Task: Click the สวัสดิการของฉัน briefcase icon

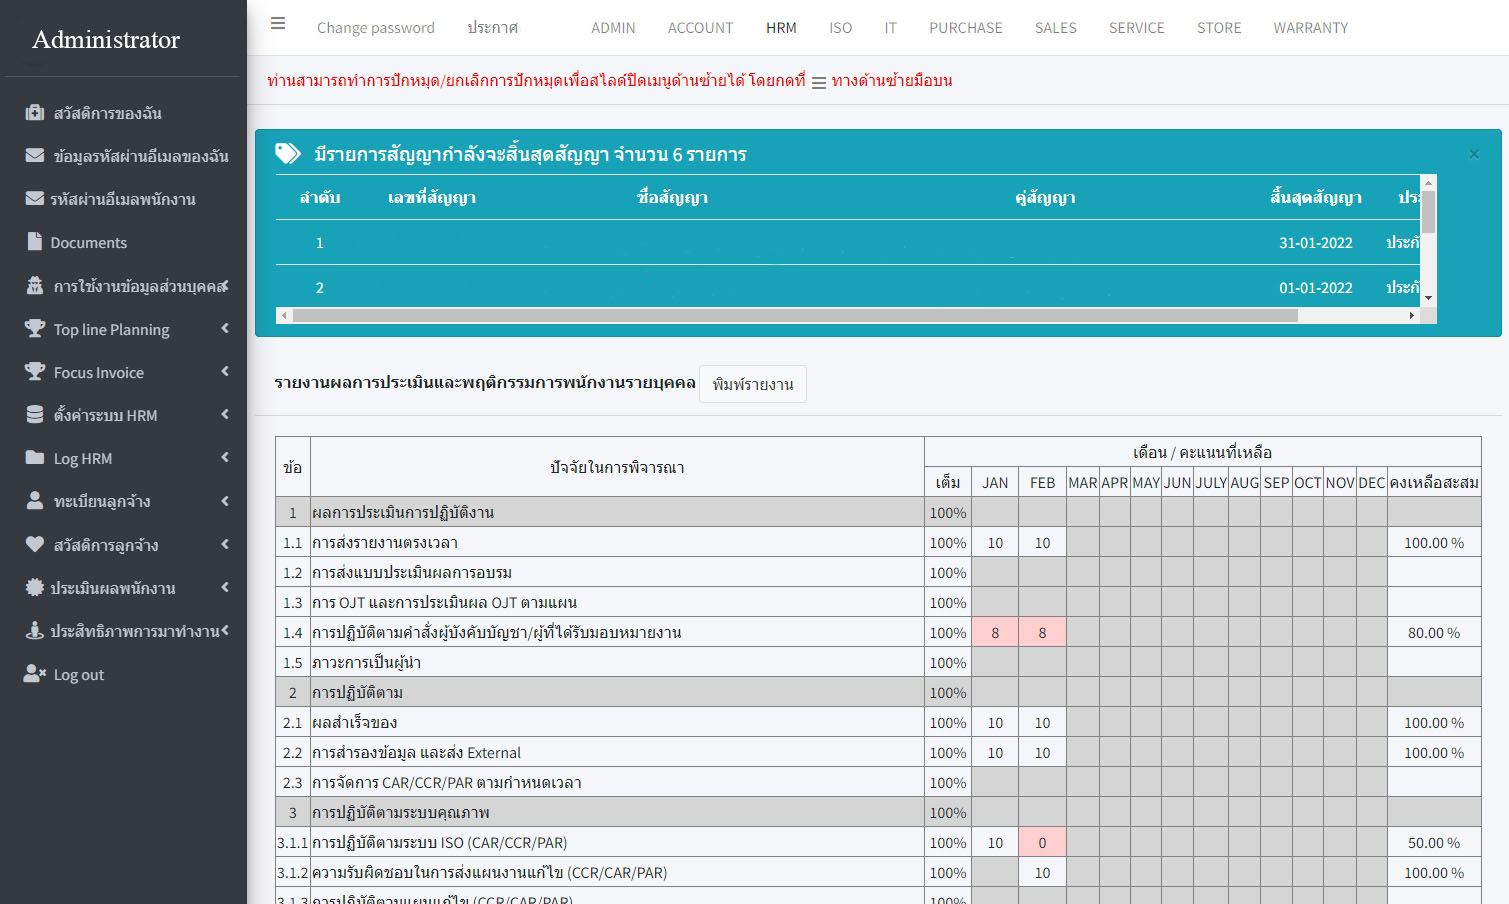Action: pos(35,113)
